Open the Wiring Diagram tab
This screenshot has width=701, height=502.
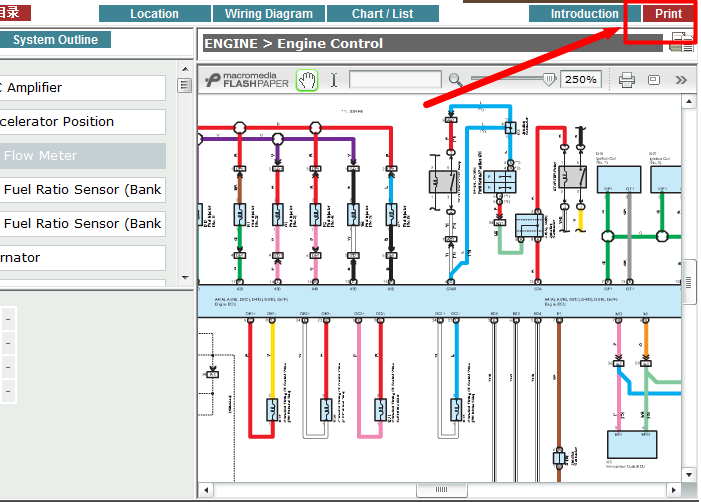(269, 13)
